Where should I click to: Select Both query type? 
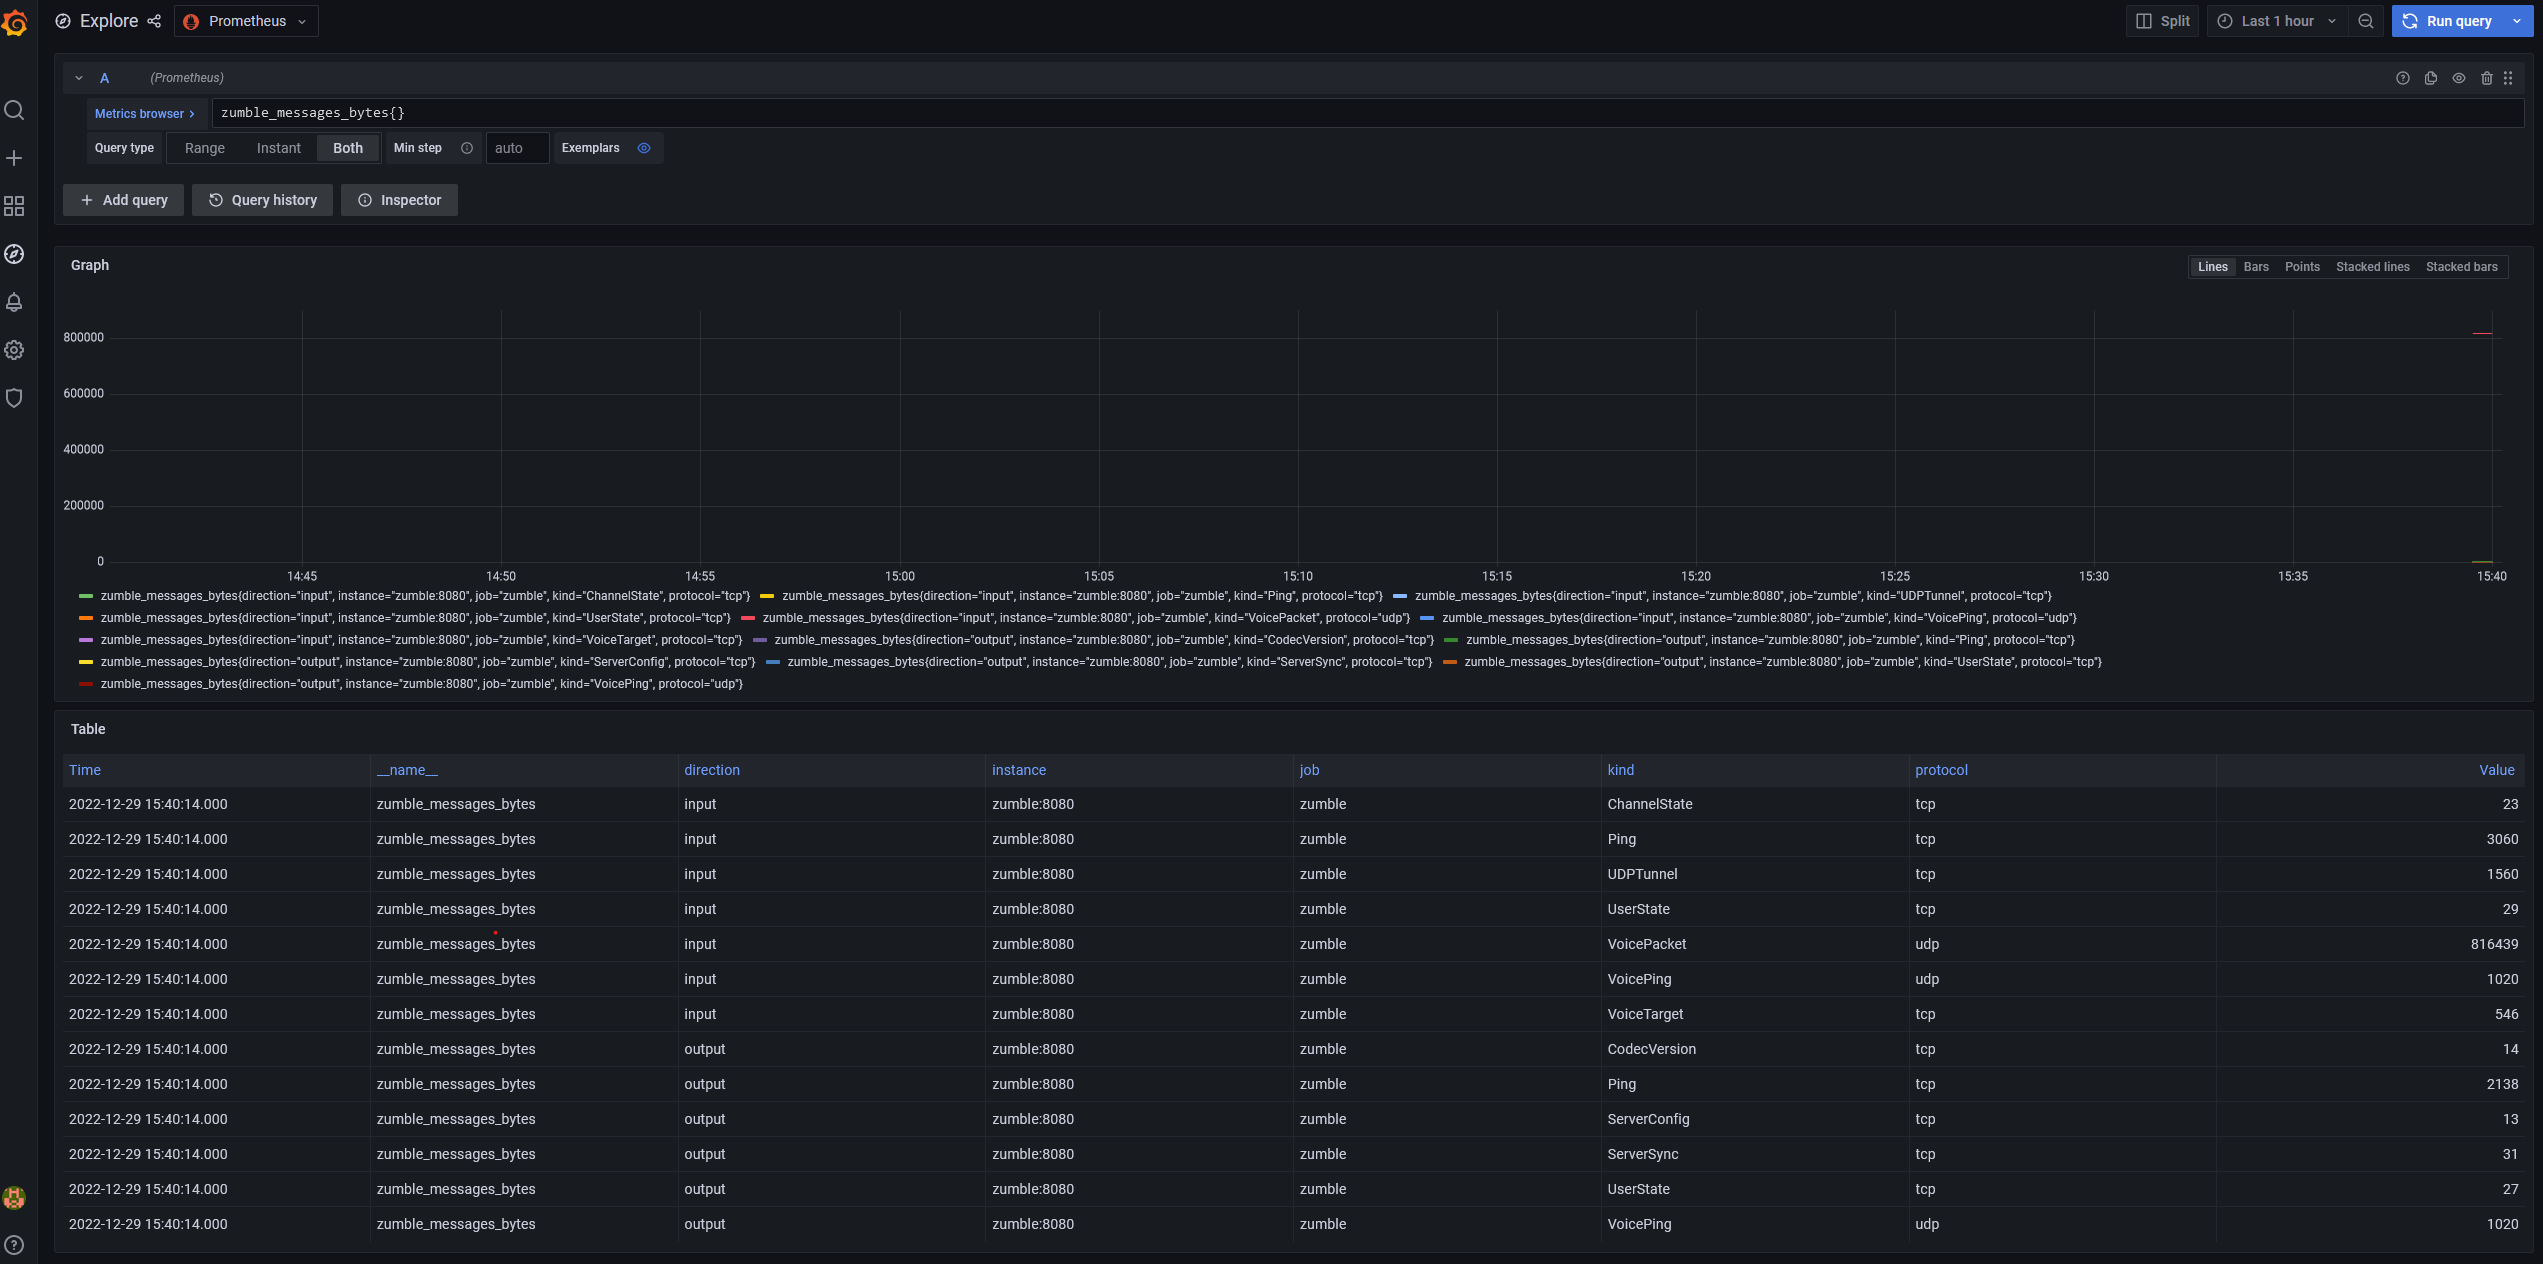(348, 148)
